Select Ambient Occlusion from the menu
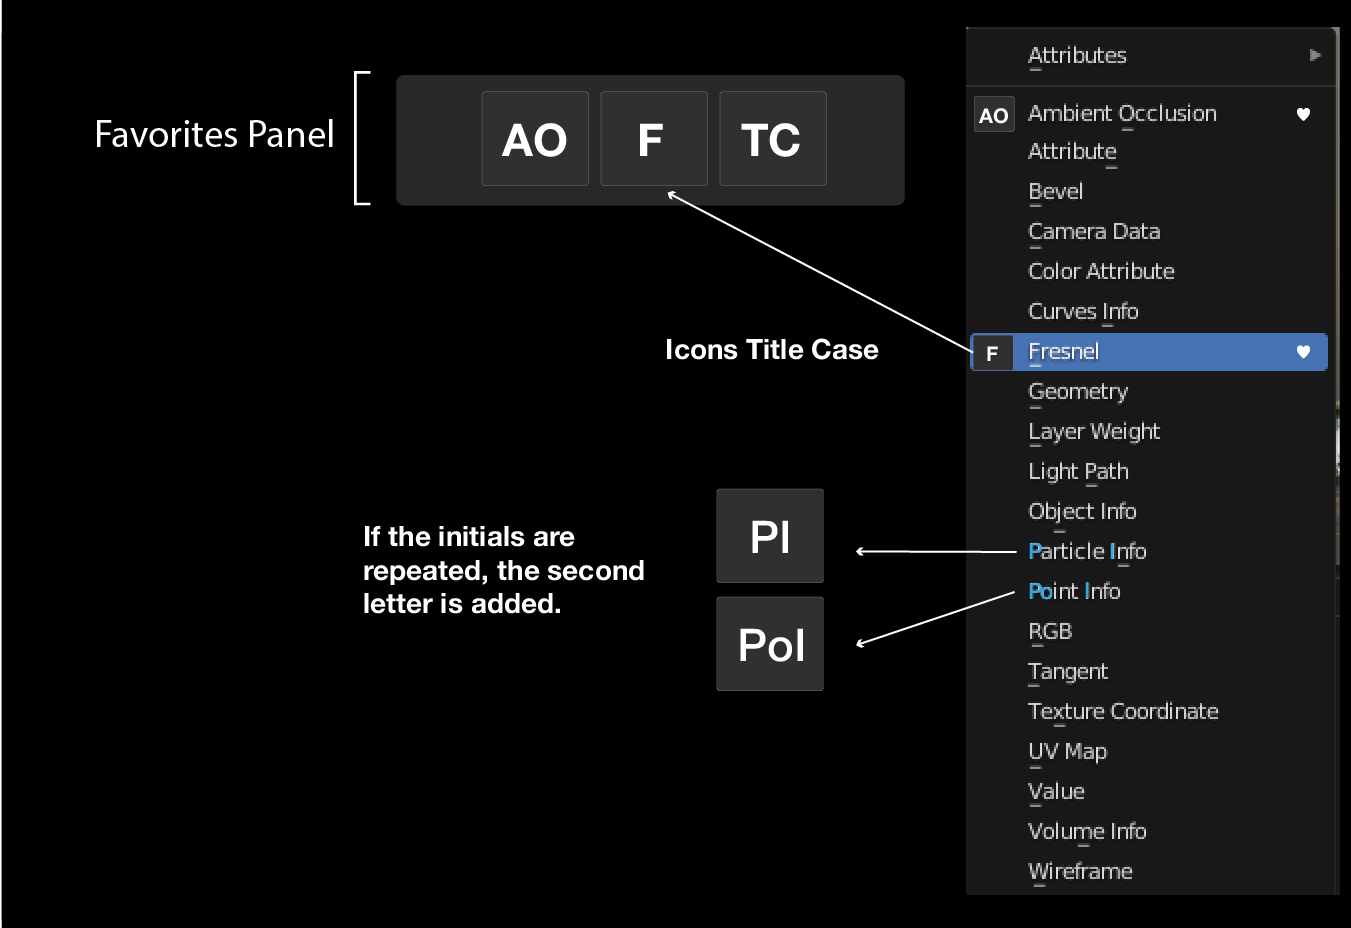The height and width of the screenshot is (928, 1351). click(1150, 113)
